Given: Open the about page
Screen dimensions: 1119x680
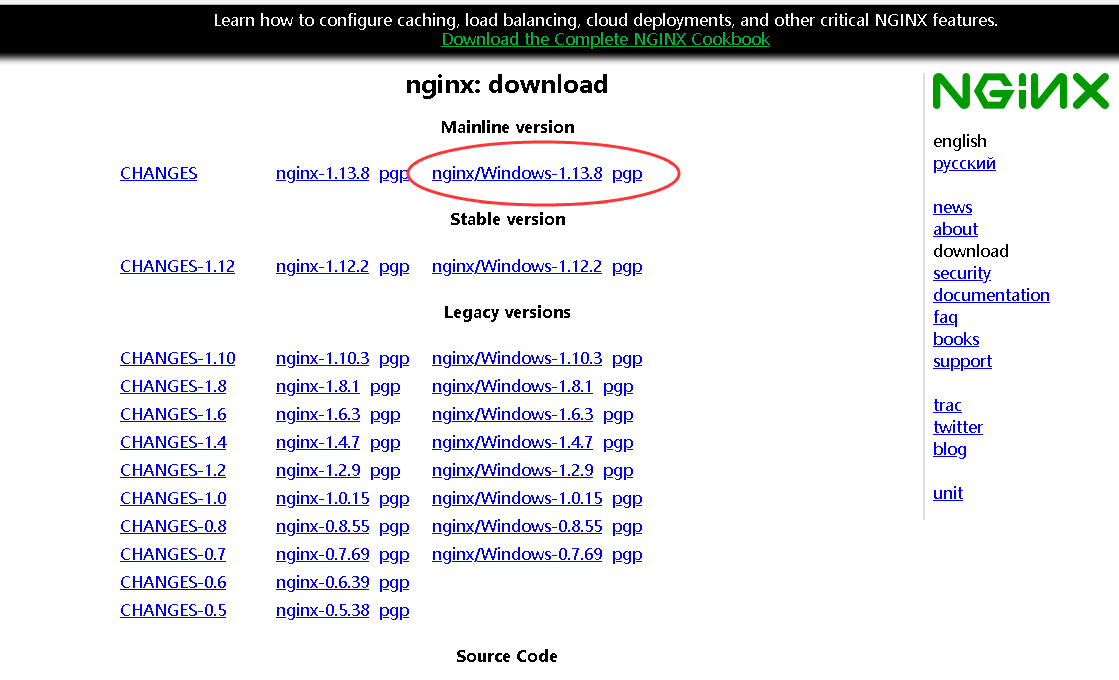Looking at the screenshot, I should 956,229.
